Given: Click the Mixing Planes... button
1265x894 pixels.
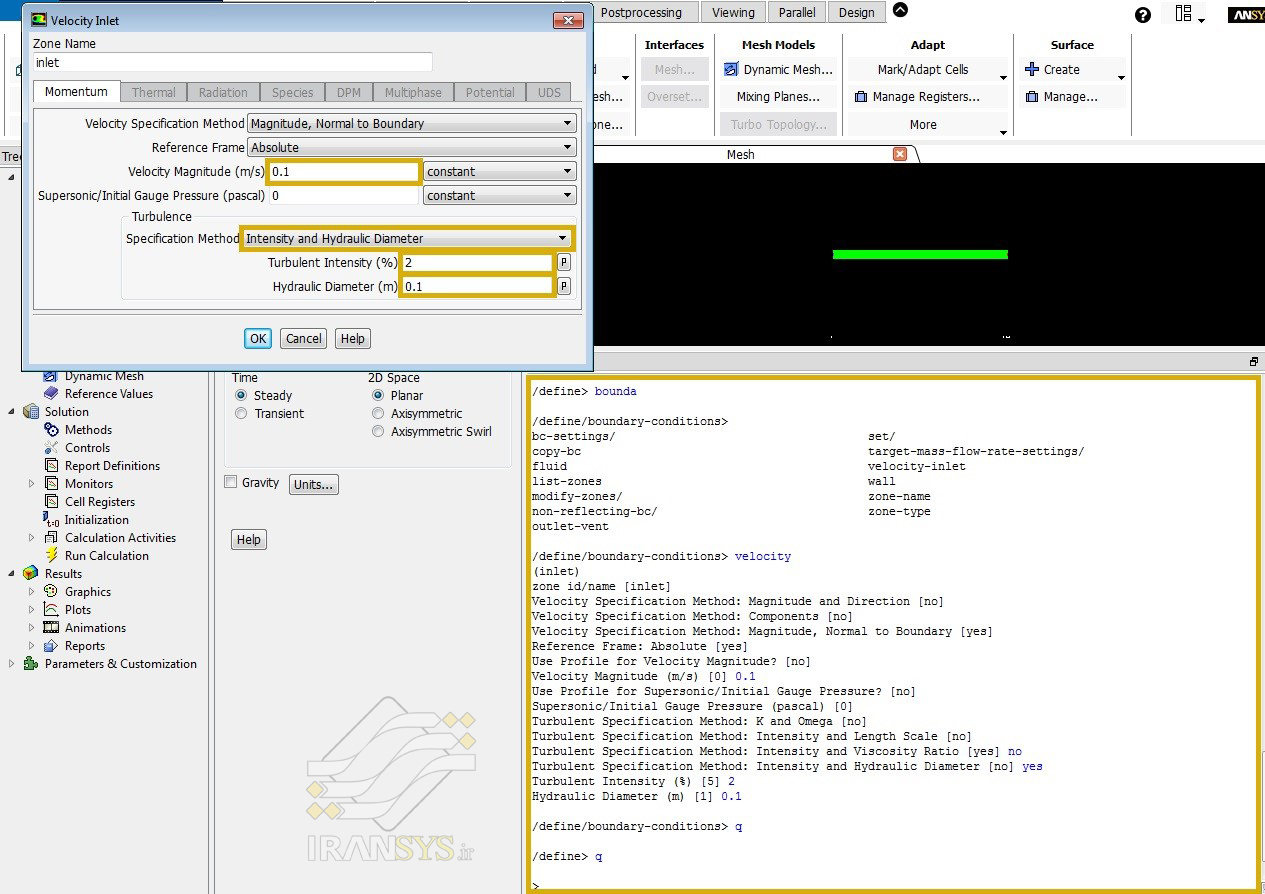Looking at the screenshot, I should pos(778,97).
